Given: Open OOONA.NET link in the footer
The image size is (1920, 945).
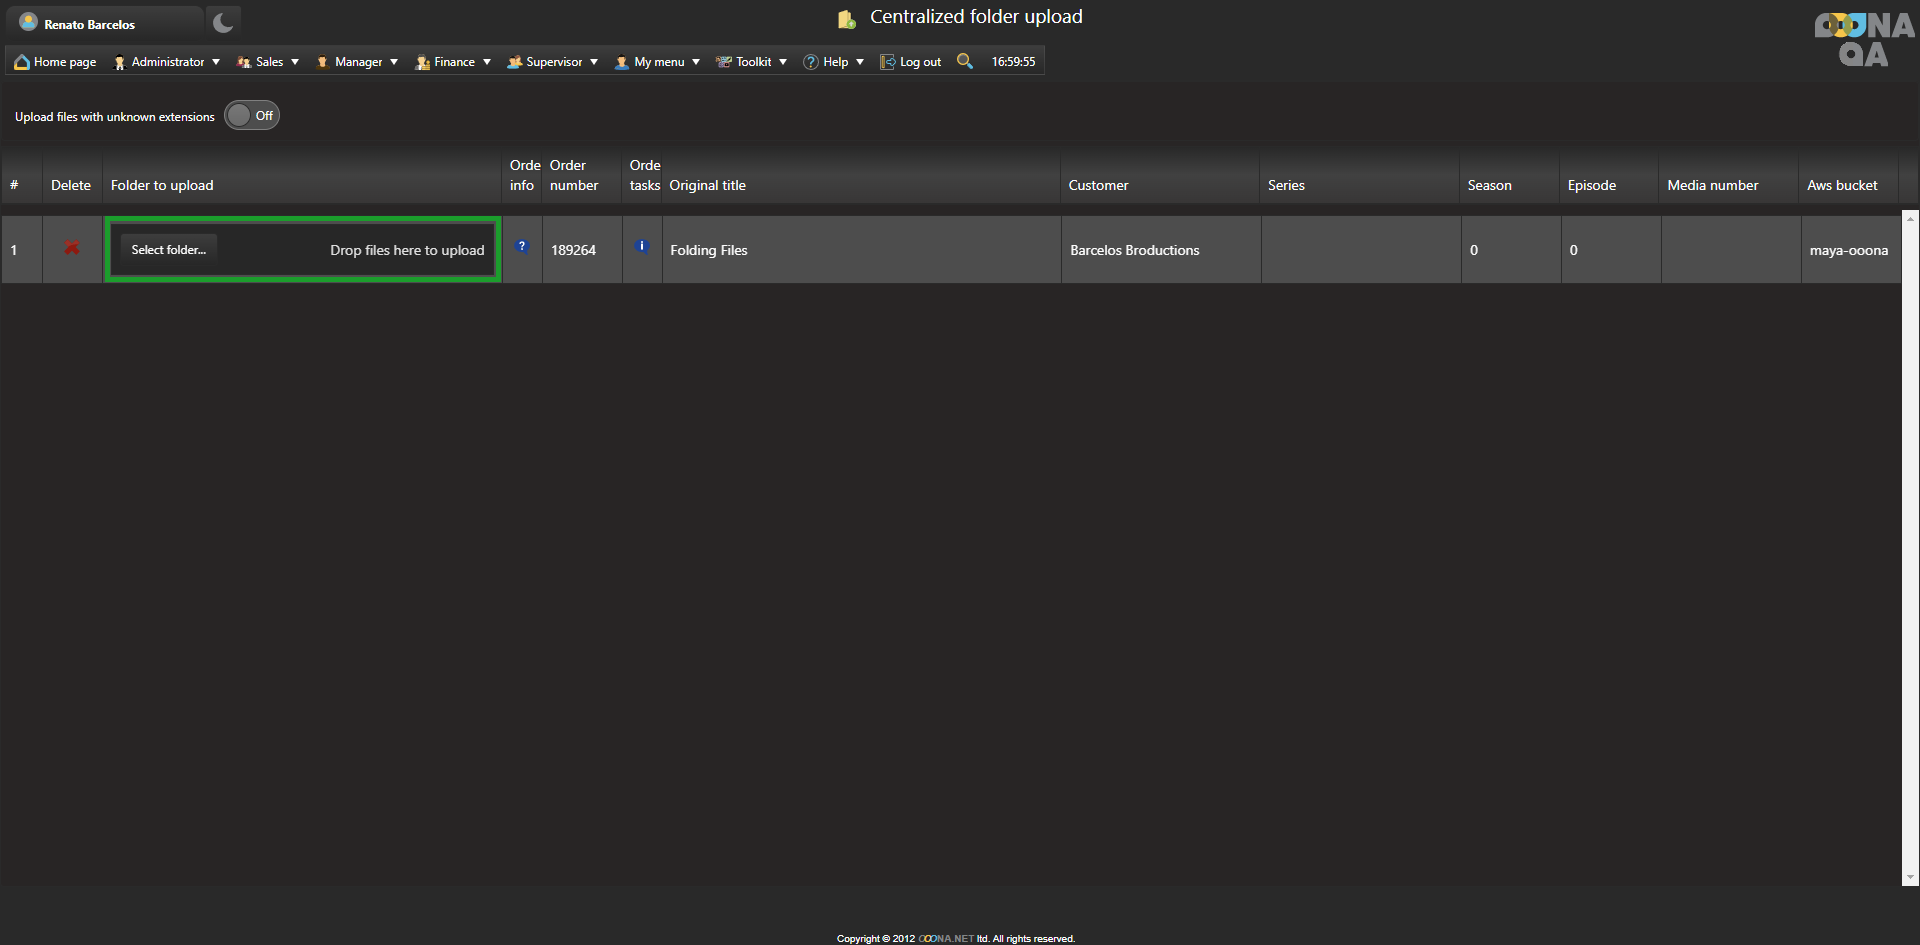Looking at the screenshot, I should point(946,938).
